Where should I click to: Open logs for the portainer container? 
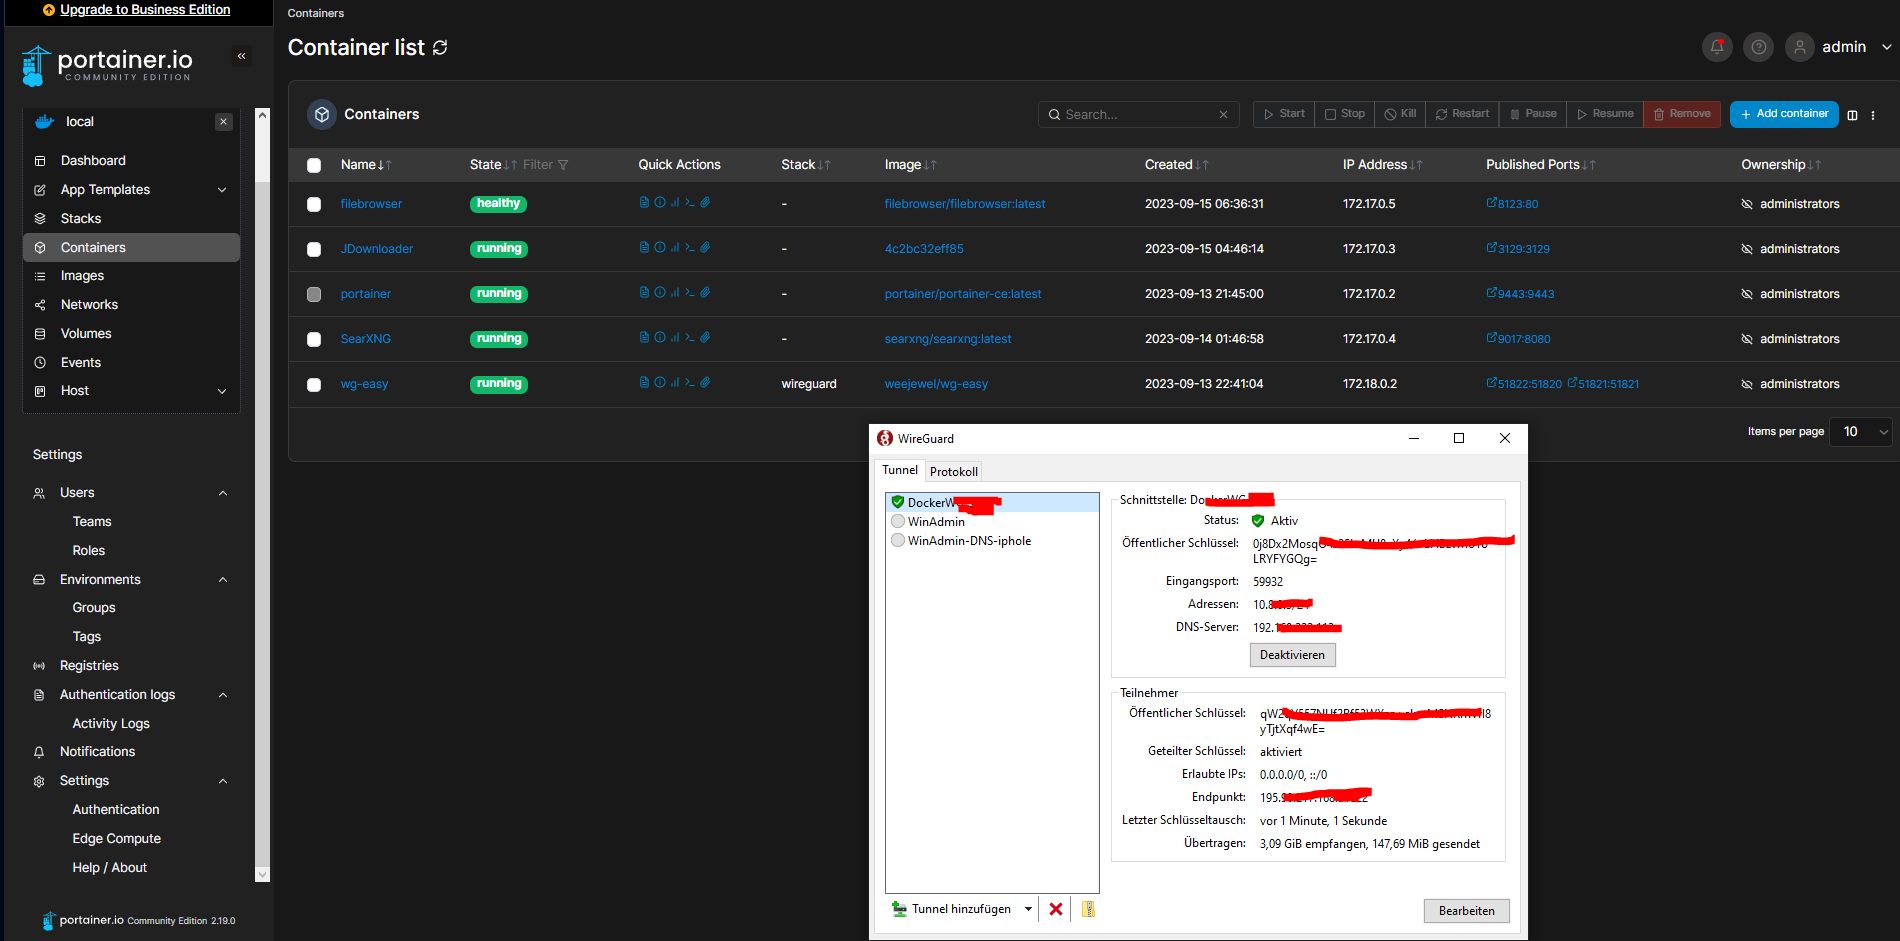pyautogui.click(x=644, y=292)
